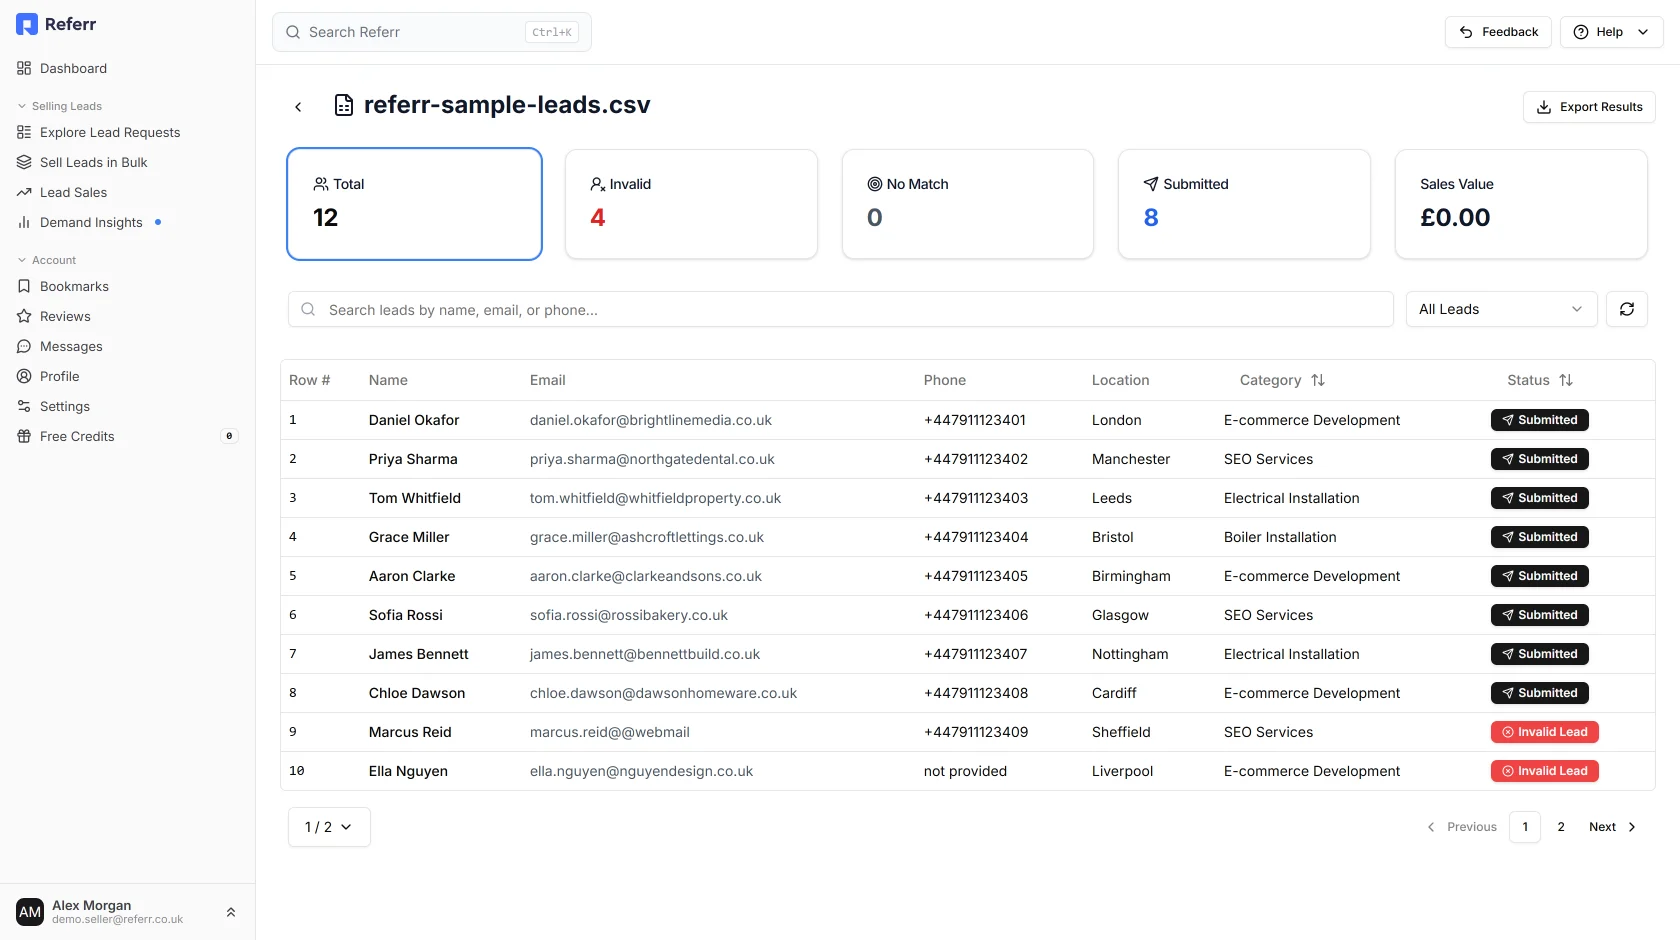The image size is (1680, 940).
Task: Click the search leads by name field
Action: tap(840, 309)
